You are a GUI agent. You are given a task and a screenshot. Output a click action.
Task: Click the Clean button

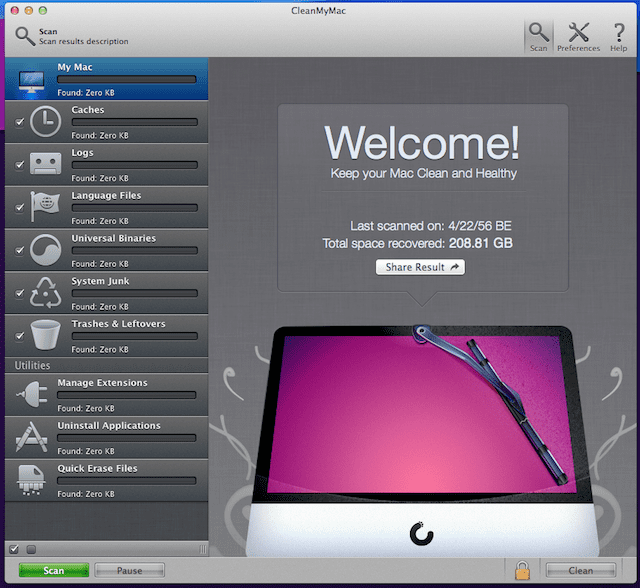[x=581, y=570]
